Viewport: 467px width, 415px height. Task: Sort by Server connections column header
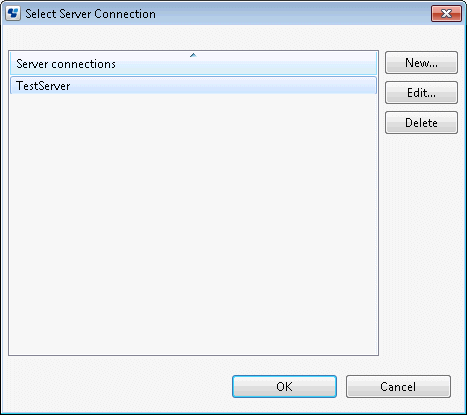tap(193, 63)
